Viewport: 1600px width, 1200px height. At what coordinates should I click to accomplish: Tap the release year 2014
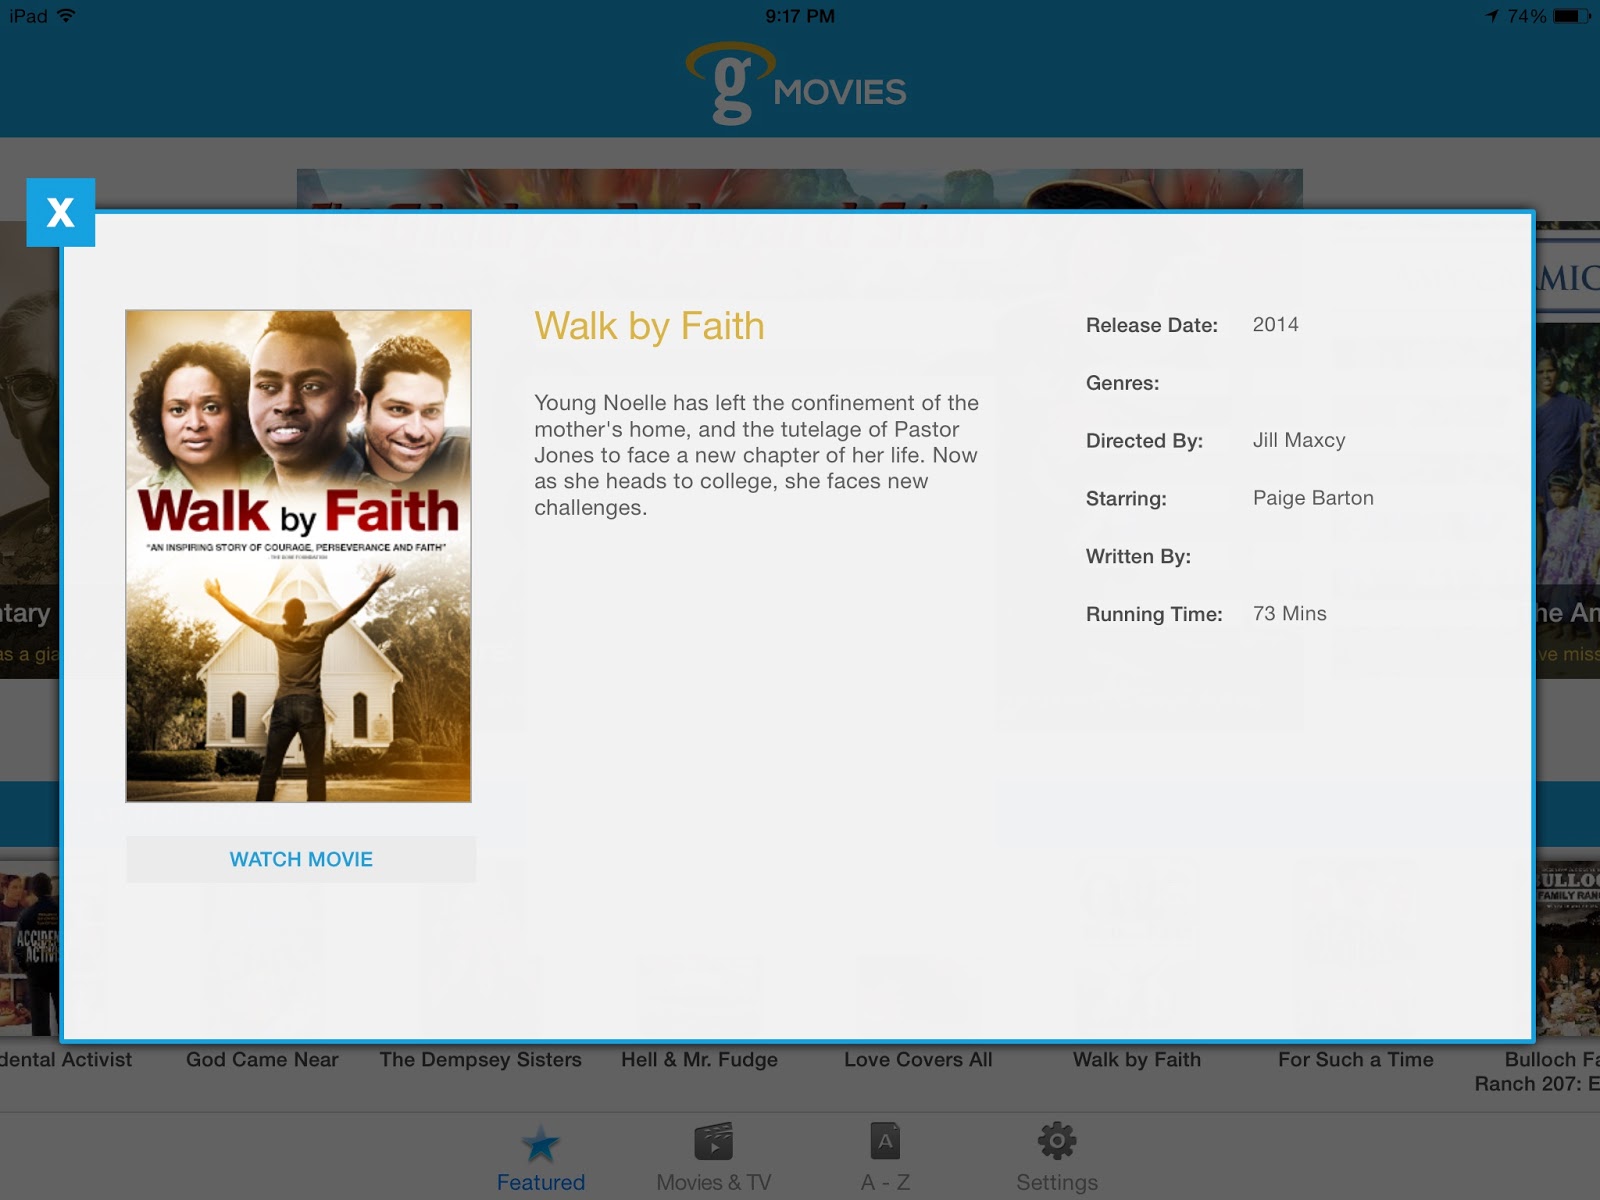pos(1276,325)
